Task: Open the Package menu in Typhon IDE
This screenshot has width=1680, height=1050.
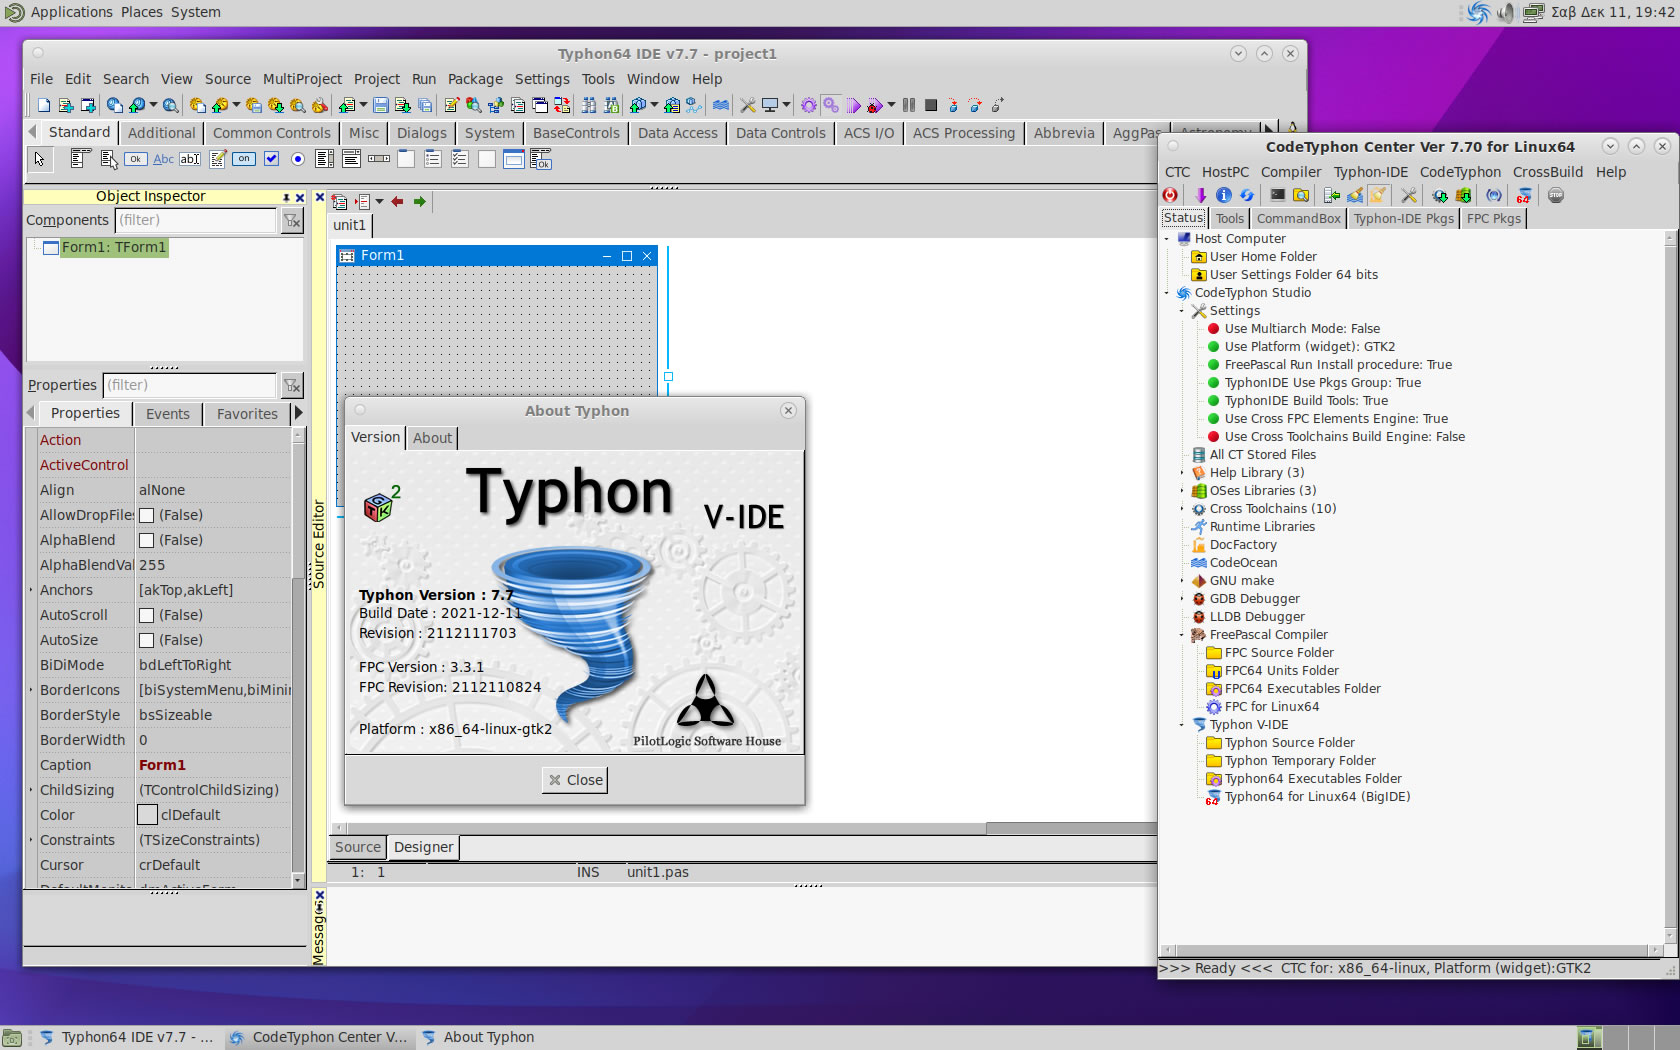Action: click(x=475, y=79)
